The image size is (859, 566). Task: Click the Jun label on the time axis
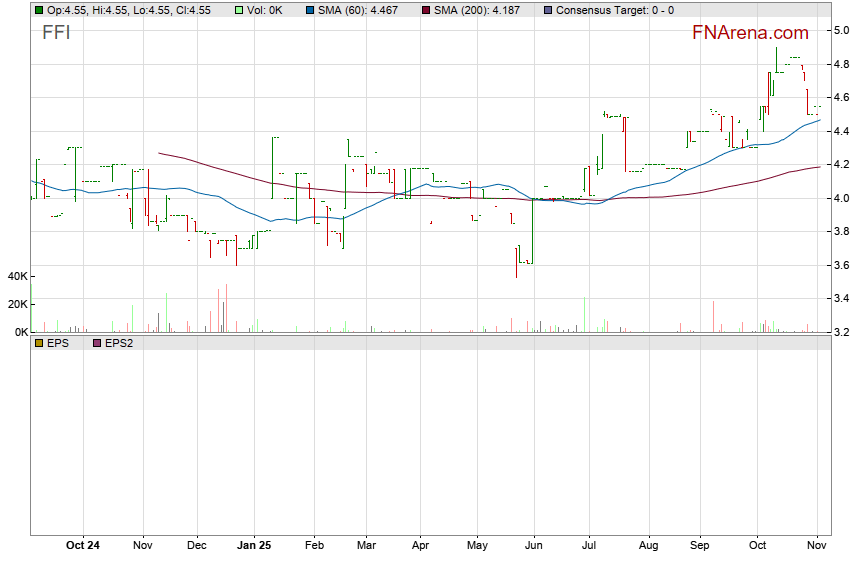click(x=533, y=546)
